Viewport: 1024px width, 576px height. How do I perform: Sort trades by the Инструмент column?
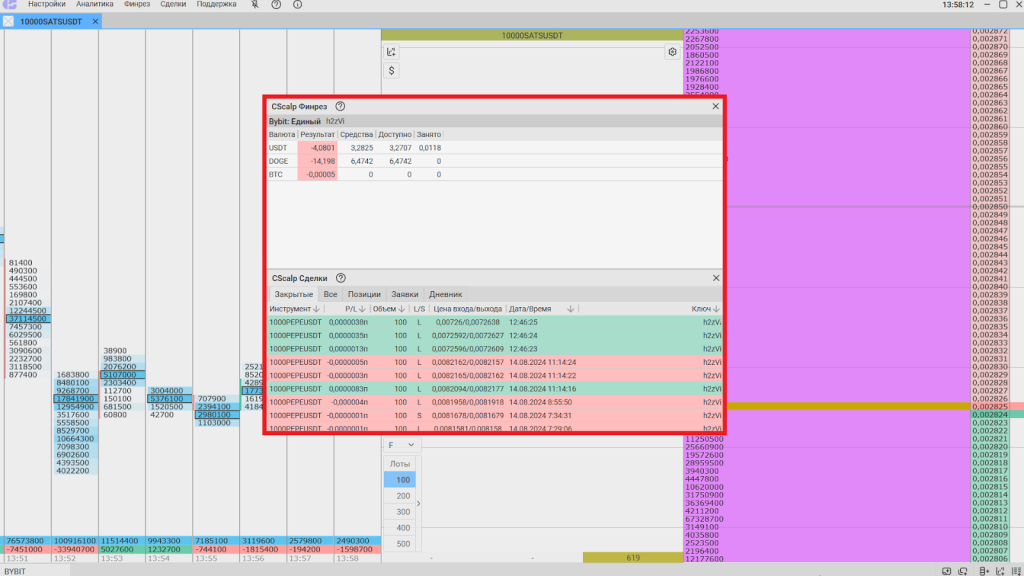tap(295, 309)
